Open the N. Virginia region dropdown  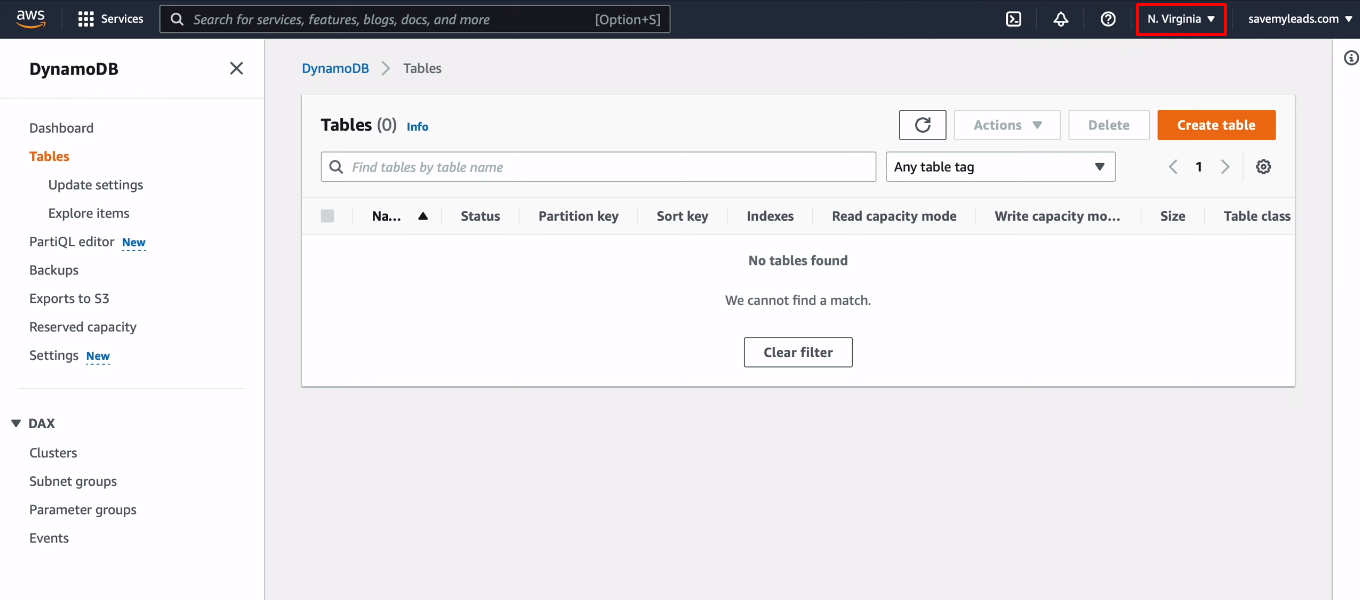pos(1181,19)
